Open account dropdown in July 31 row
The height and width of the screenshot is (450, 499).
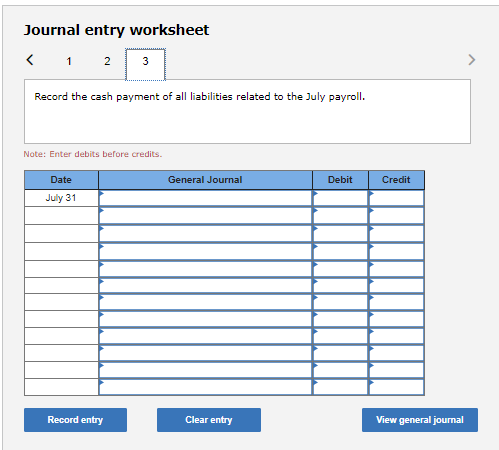(205, 198)
